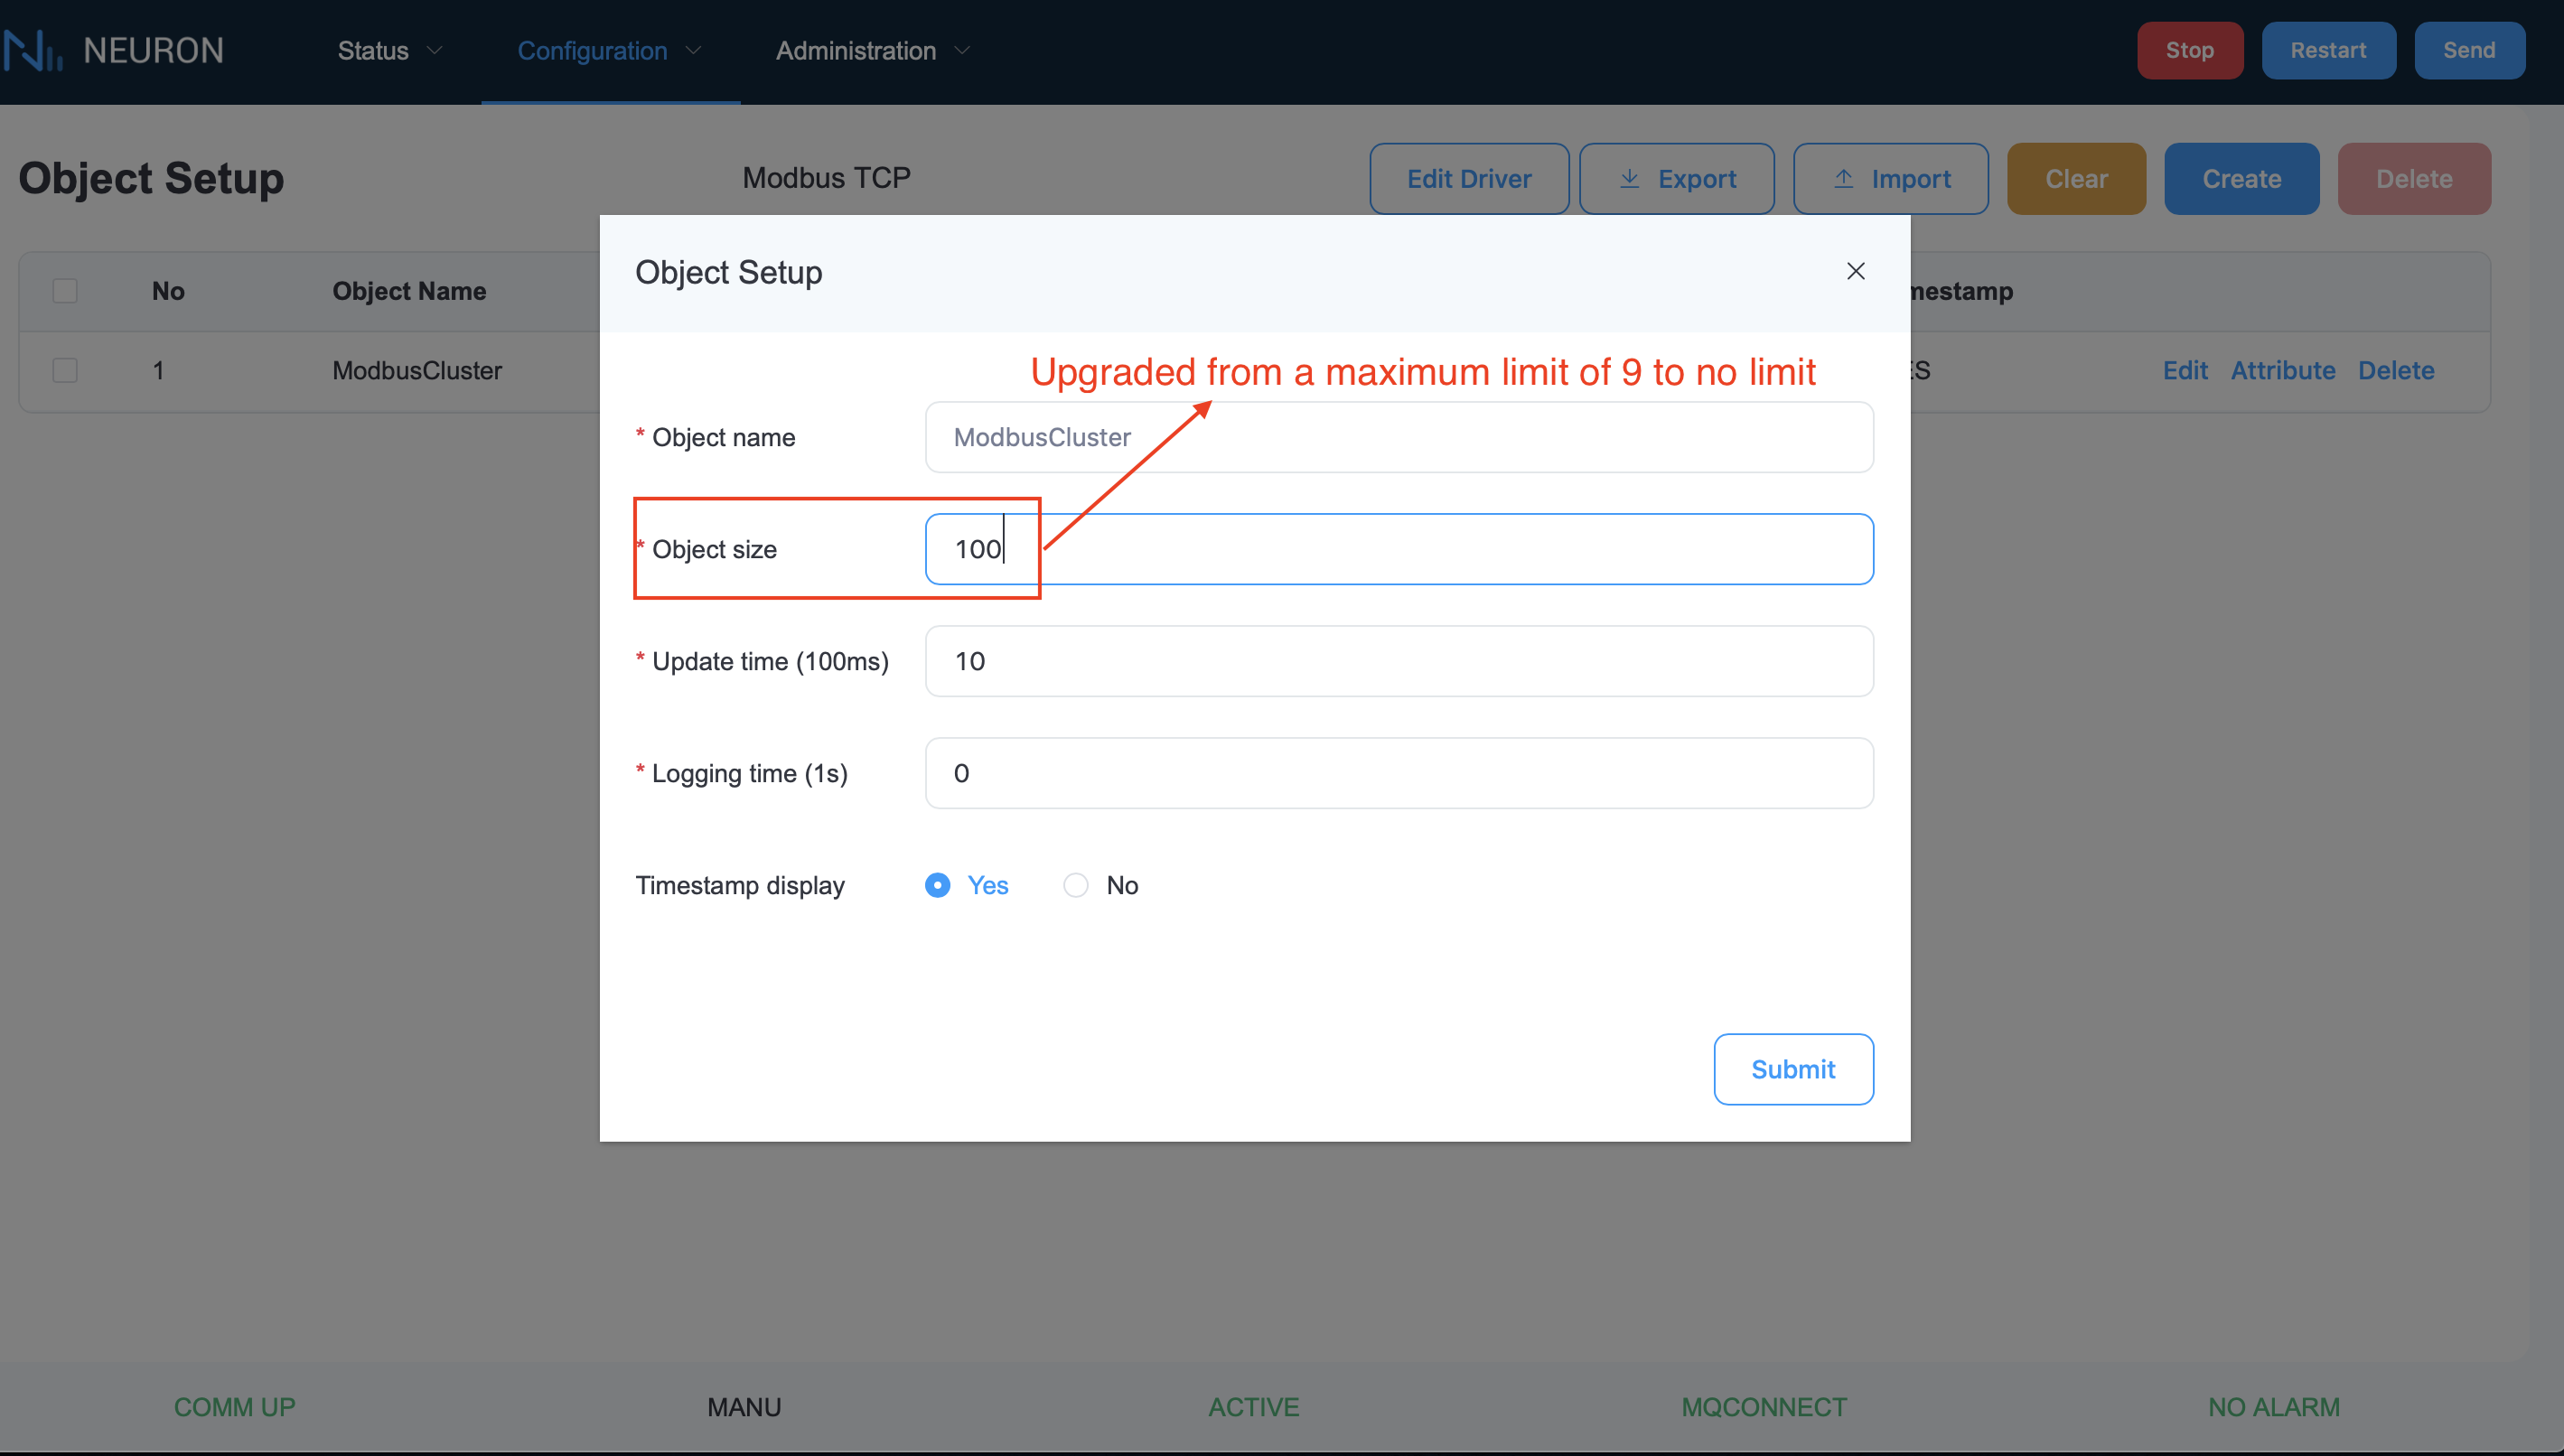The width and height of the screenshot is (2564, 1456).
Task: Click the Restart button
Action: (2328, 50)
